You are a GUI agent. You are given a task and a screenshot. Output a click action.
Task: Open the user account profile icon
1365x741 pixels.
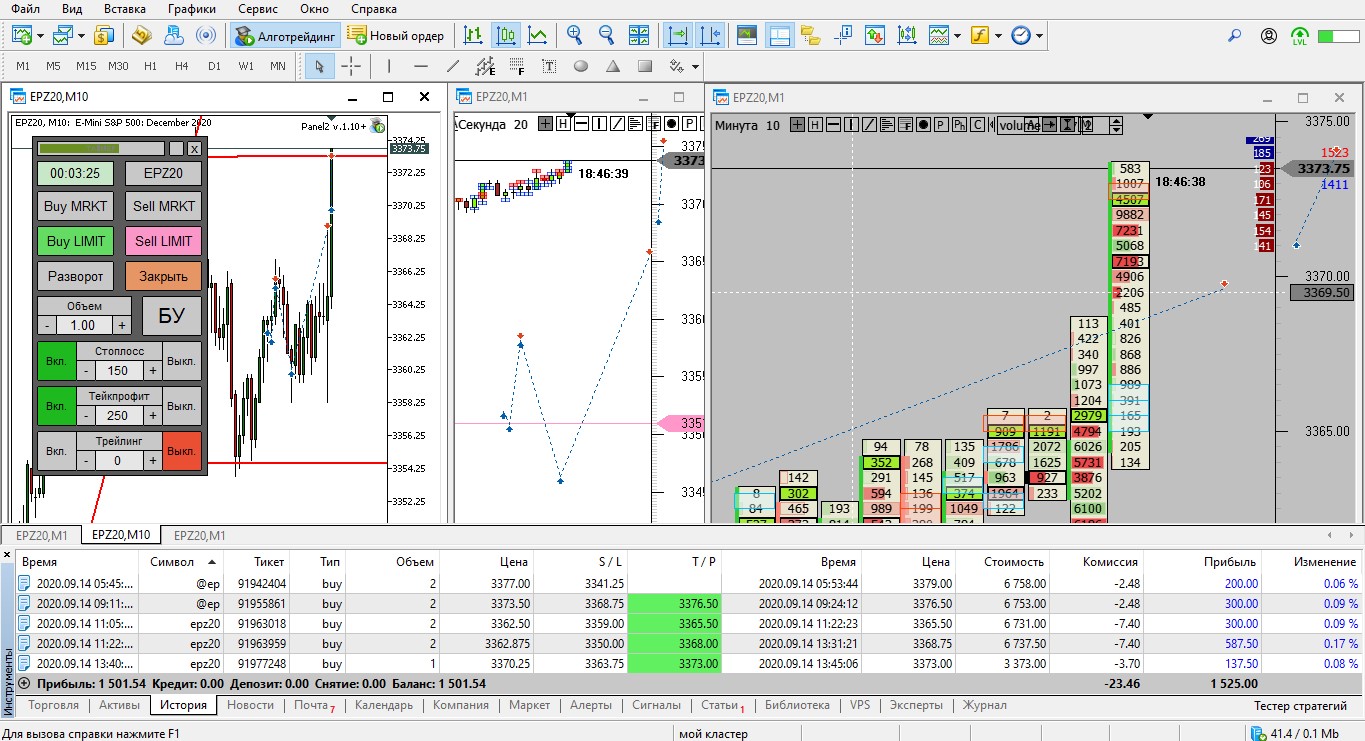1269,36
